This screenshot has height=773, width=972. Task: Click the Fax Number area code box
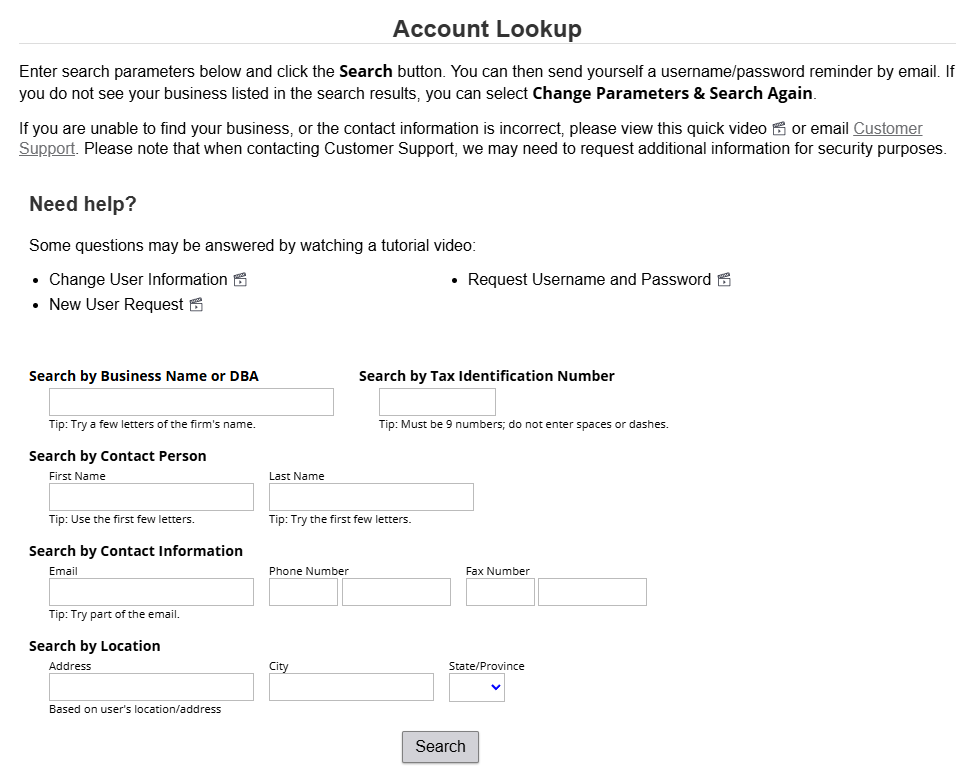[500, 592]
